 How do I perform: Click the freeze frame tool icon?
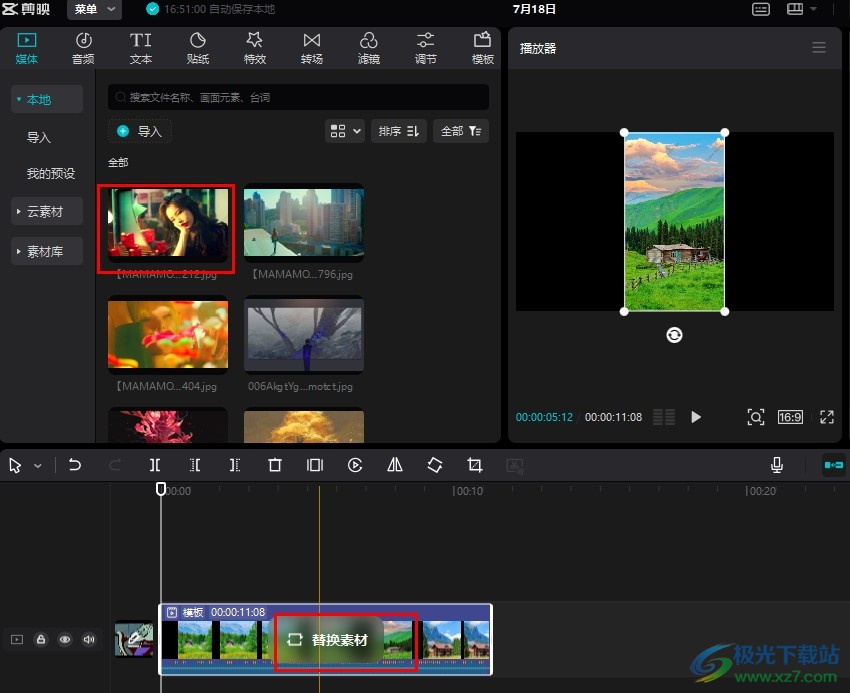315,465
